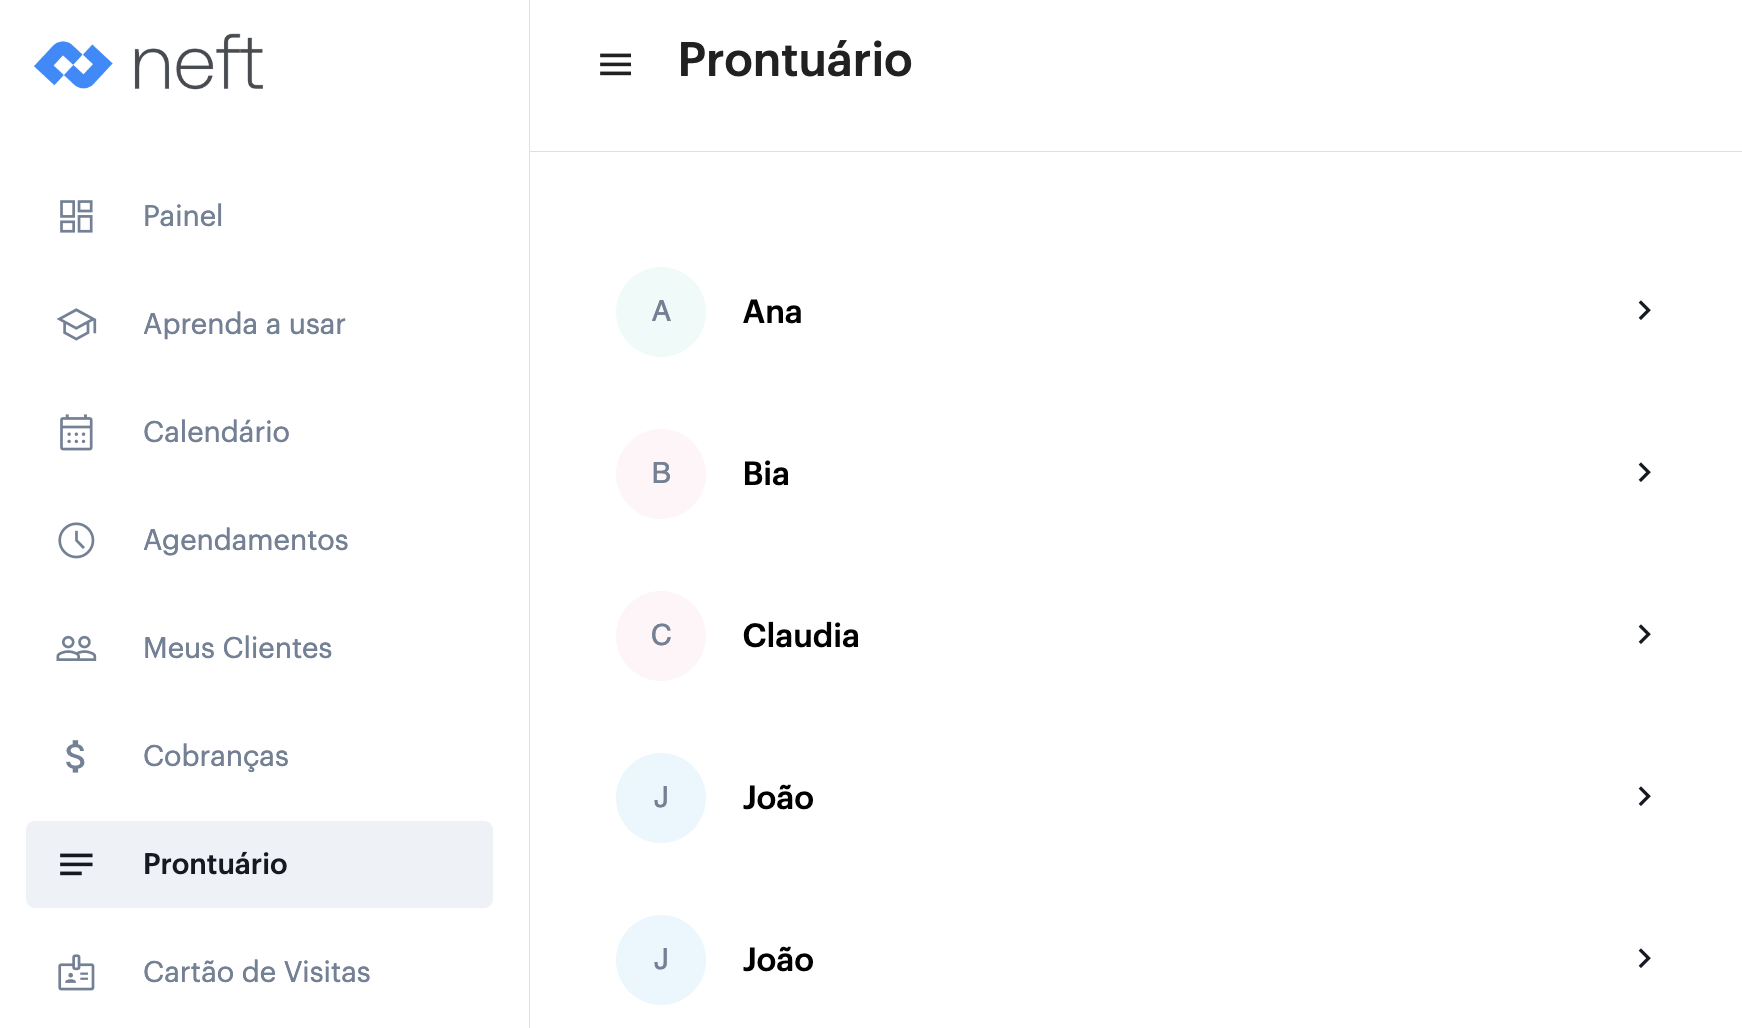Click the round avatar with letter B
Image resolution: width=1742 pixels, height=1028 pixels.
(x=661, y=474)
